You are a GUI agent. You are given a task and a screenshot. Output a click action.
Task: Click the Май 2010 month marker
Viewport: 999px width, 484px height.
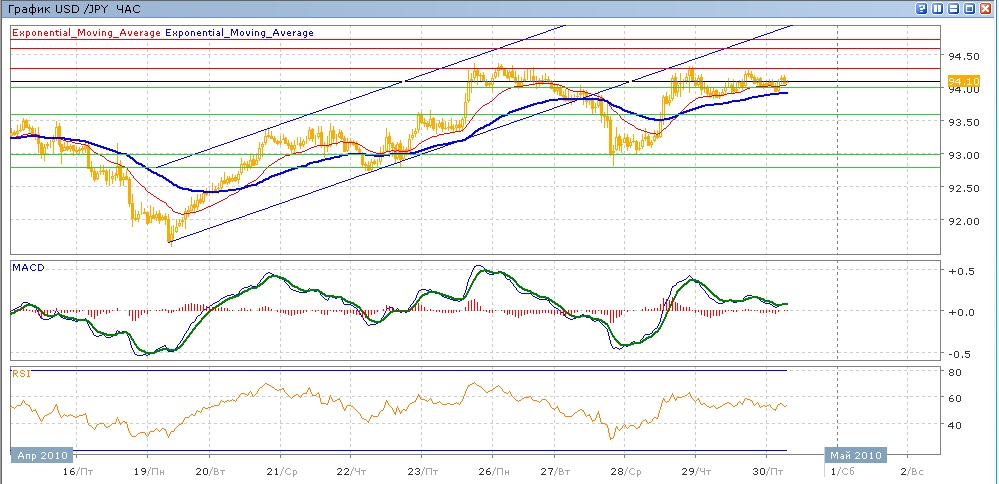[x=855, y=455]
